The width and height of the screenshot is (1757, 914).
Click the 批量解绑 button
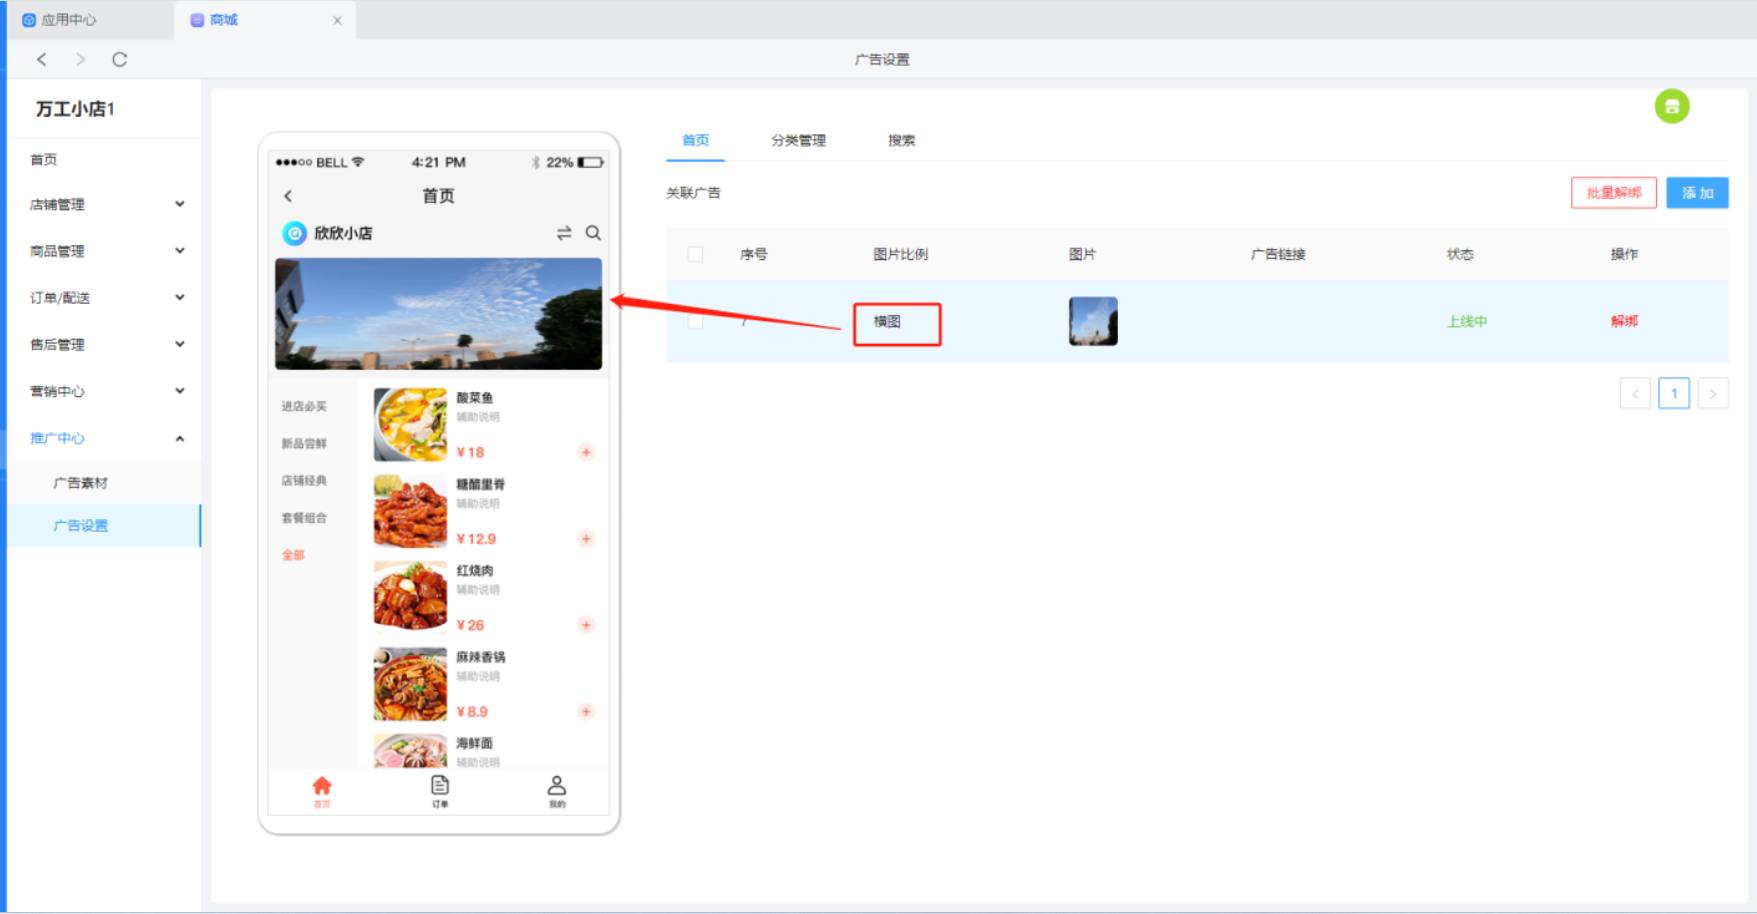(x=1613, y=193)
